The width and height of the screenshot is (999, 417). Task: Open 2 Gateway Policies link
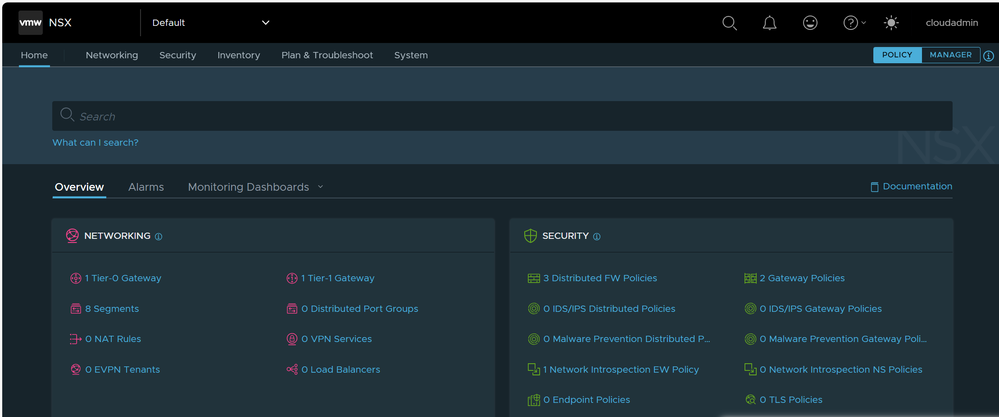pos(802,278)
